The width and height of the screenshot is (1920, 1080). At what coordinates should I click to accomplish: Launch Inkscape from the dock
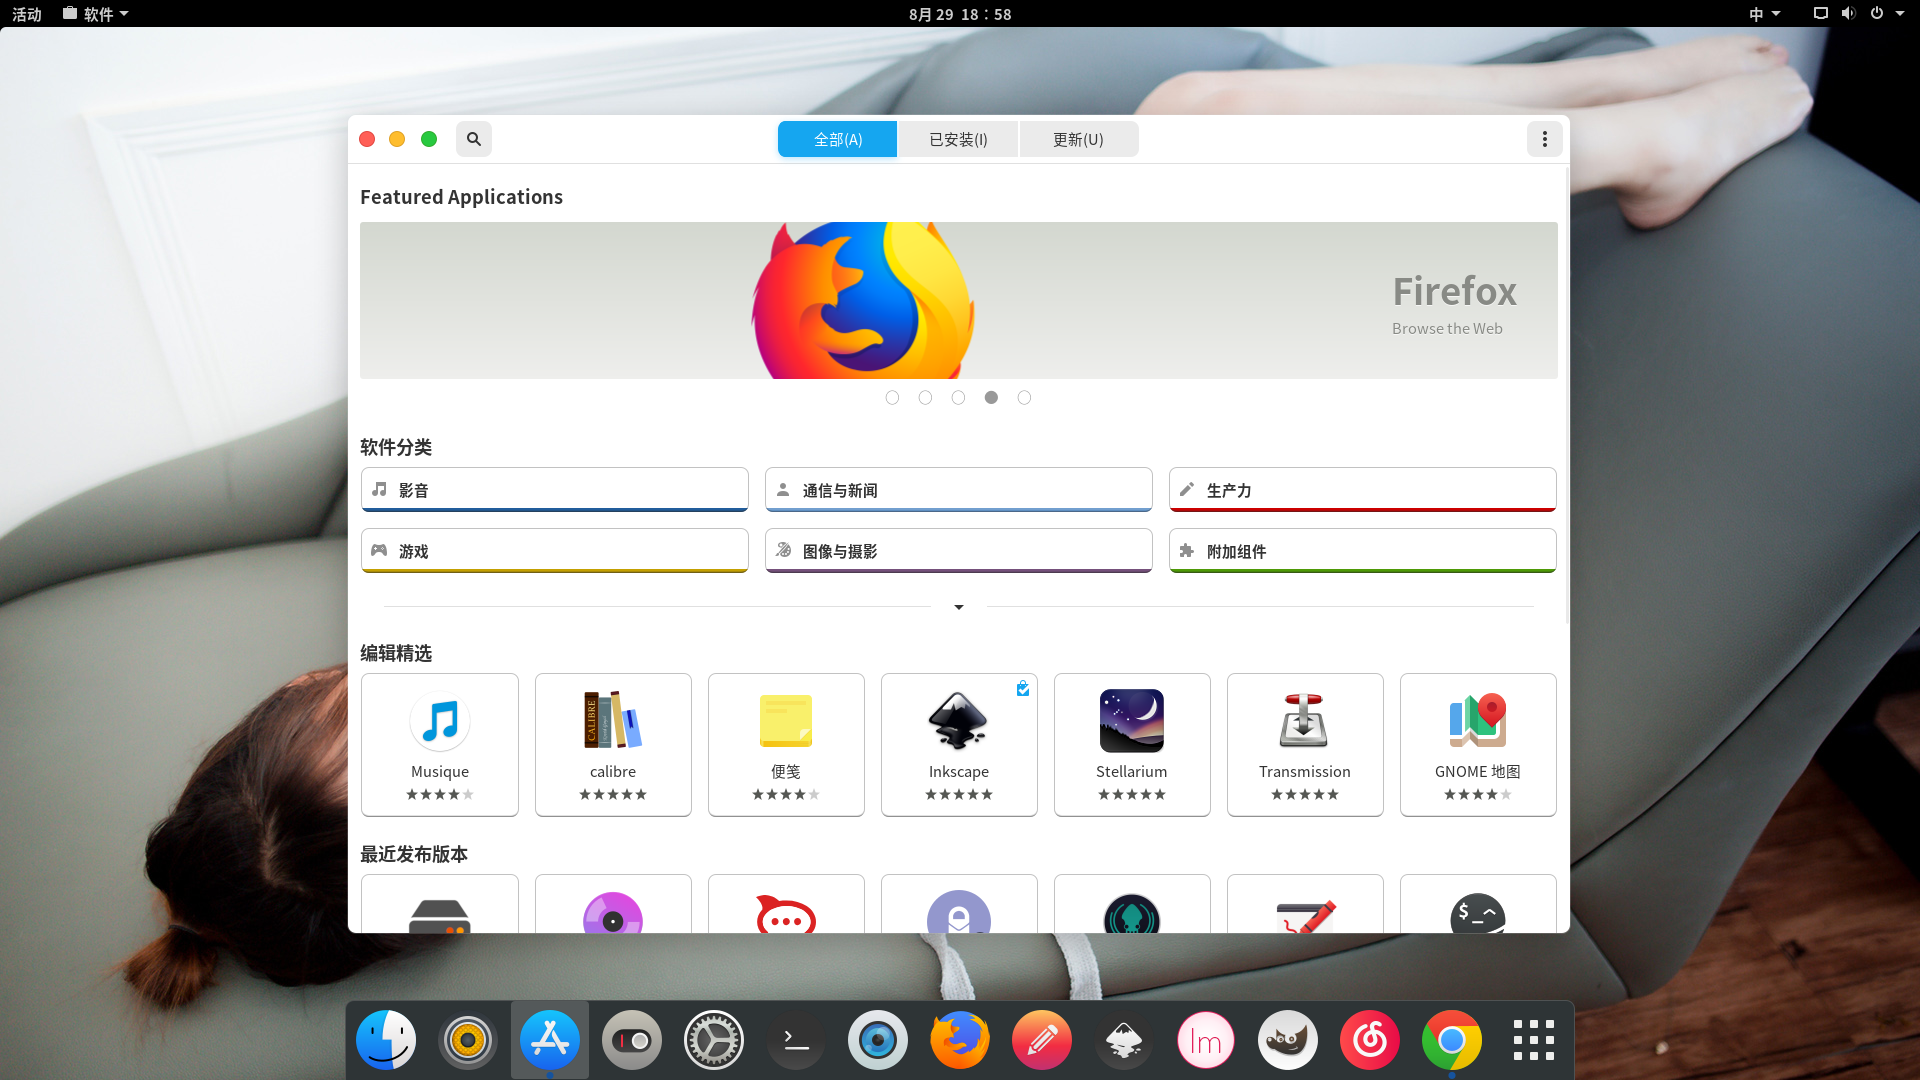click(1124, 1040)
